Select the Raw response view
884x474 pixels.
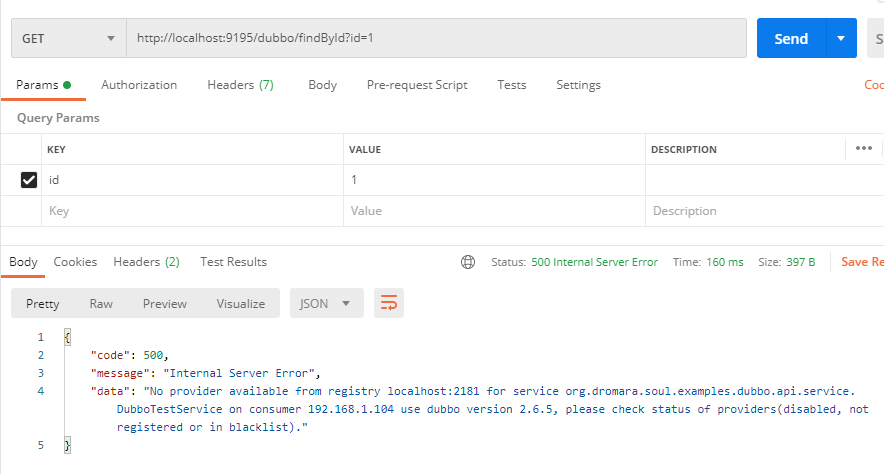click(101, 303)
